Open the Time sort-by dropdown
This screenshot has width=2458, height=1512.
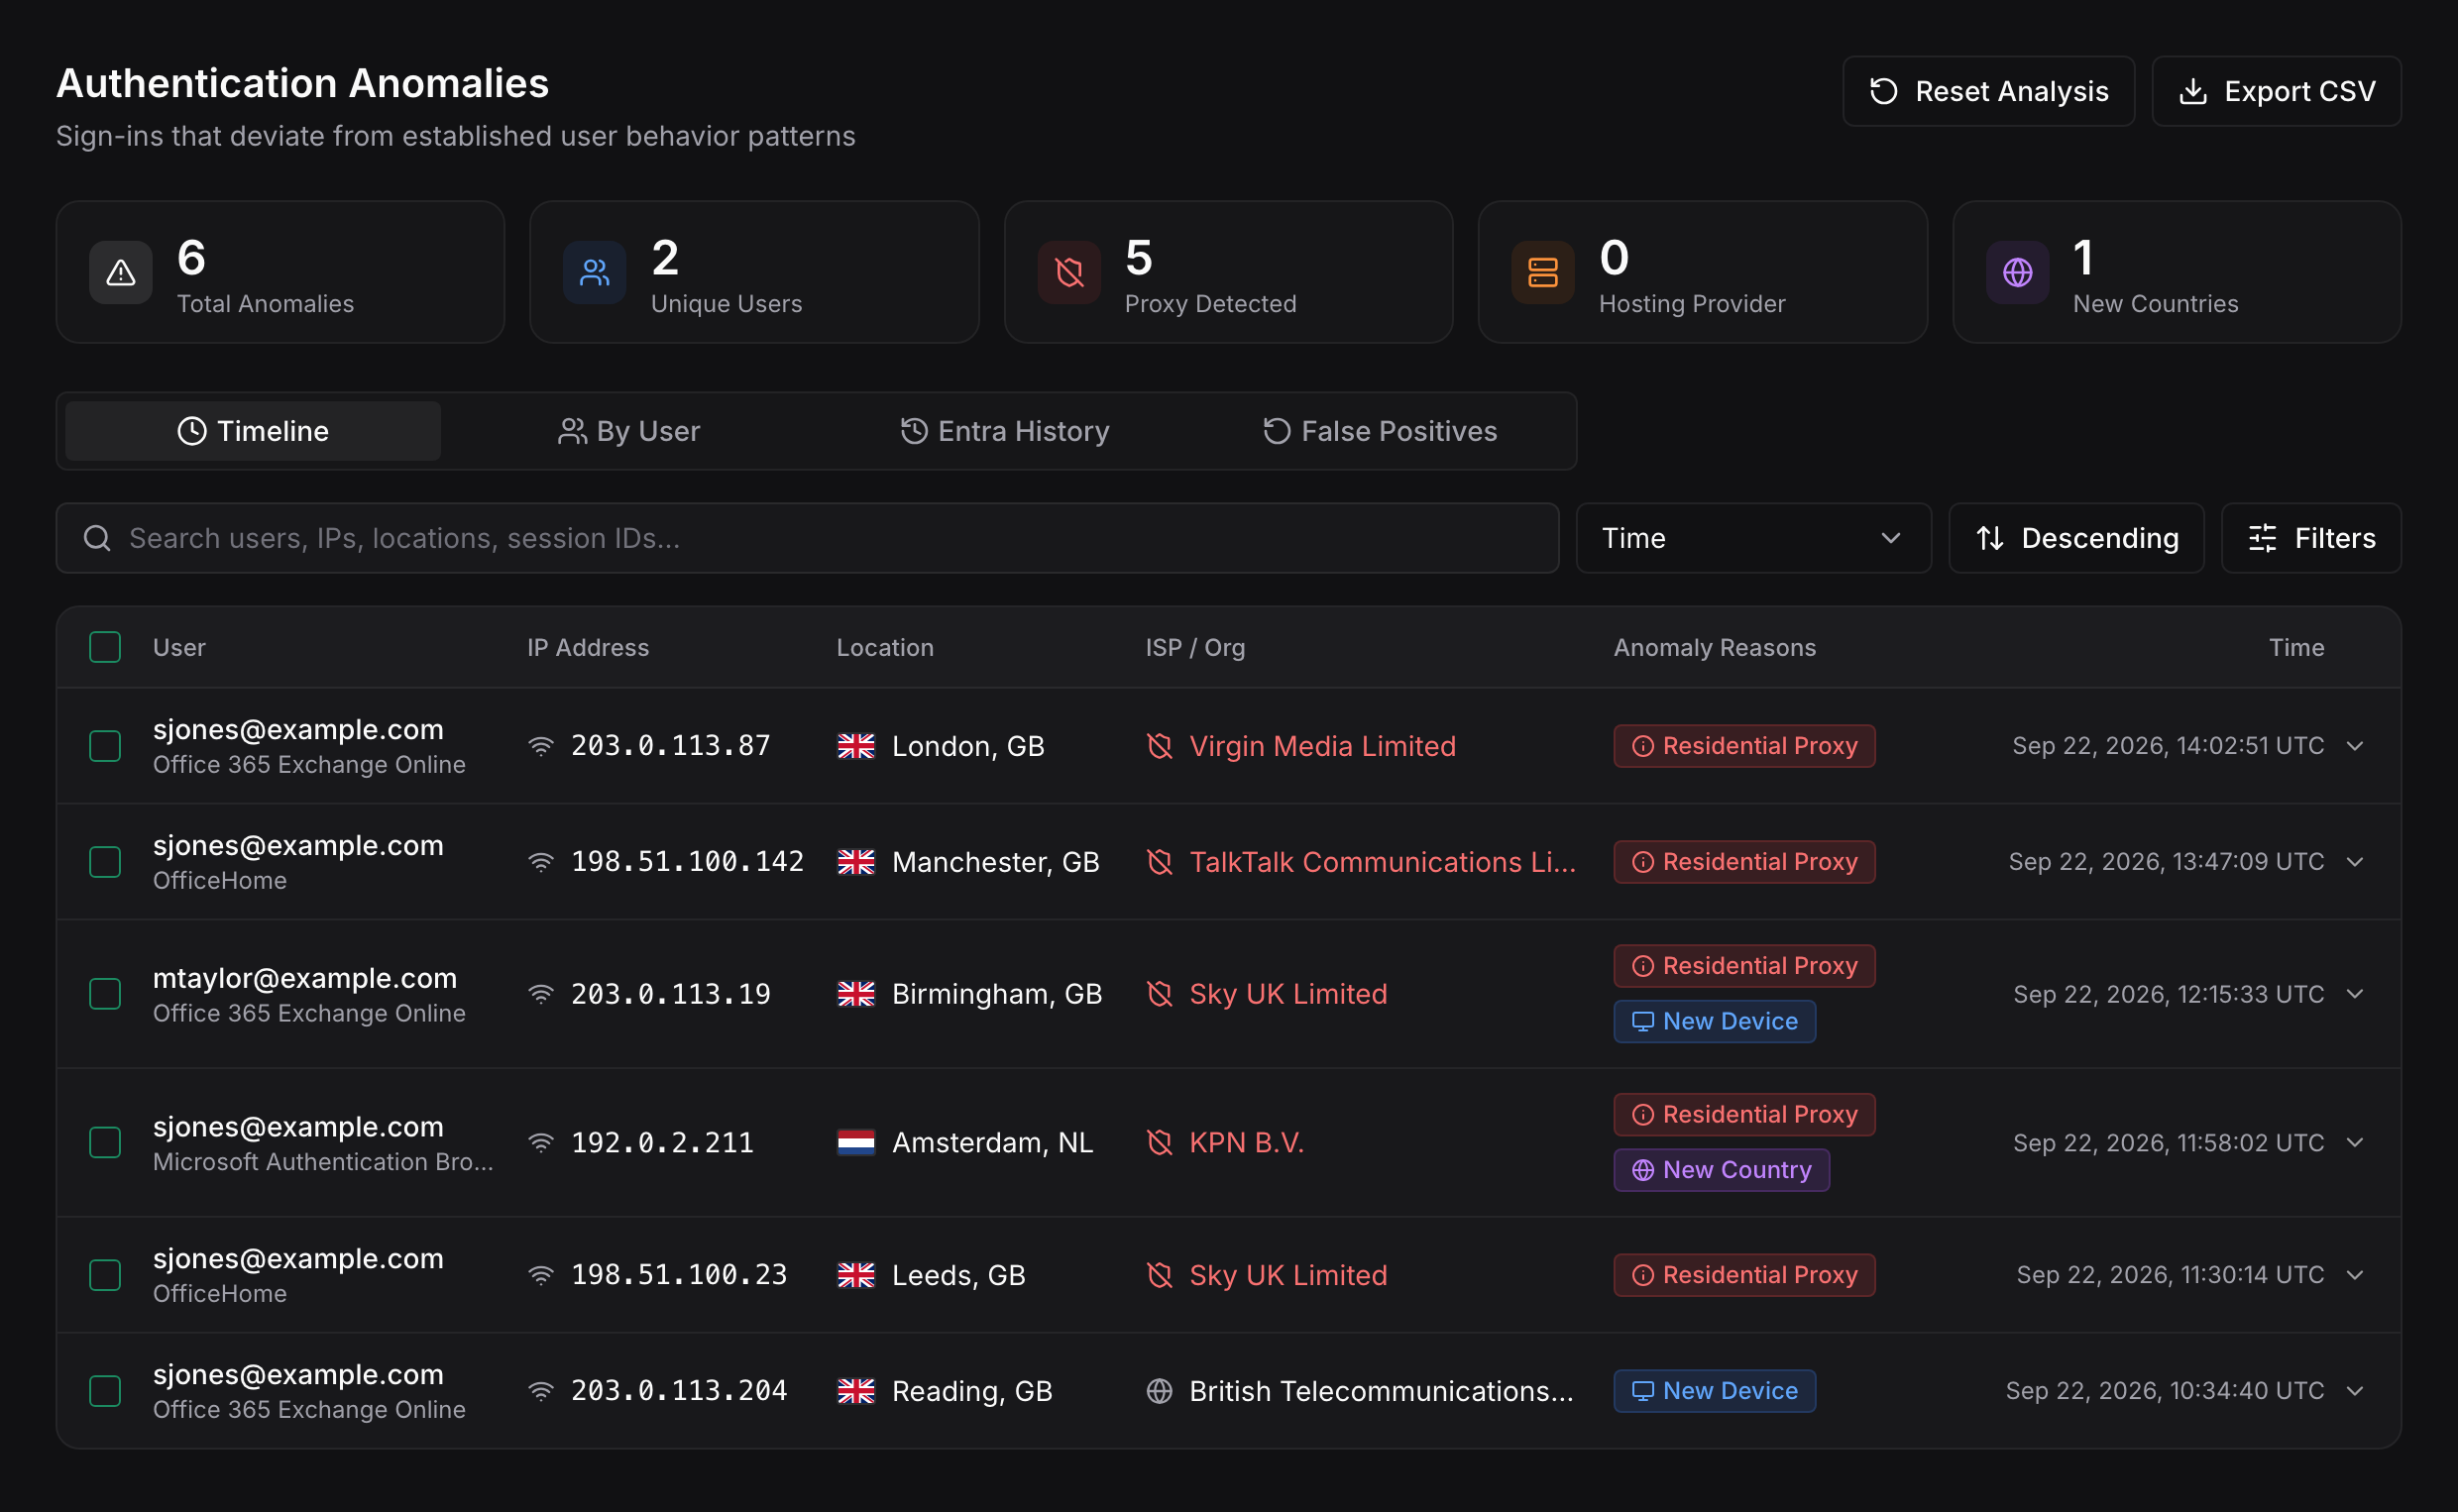pos(1753,538)
